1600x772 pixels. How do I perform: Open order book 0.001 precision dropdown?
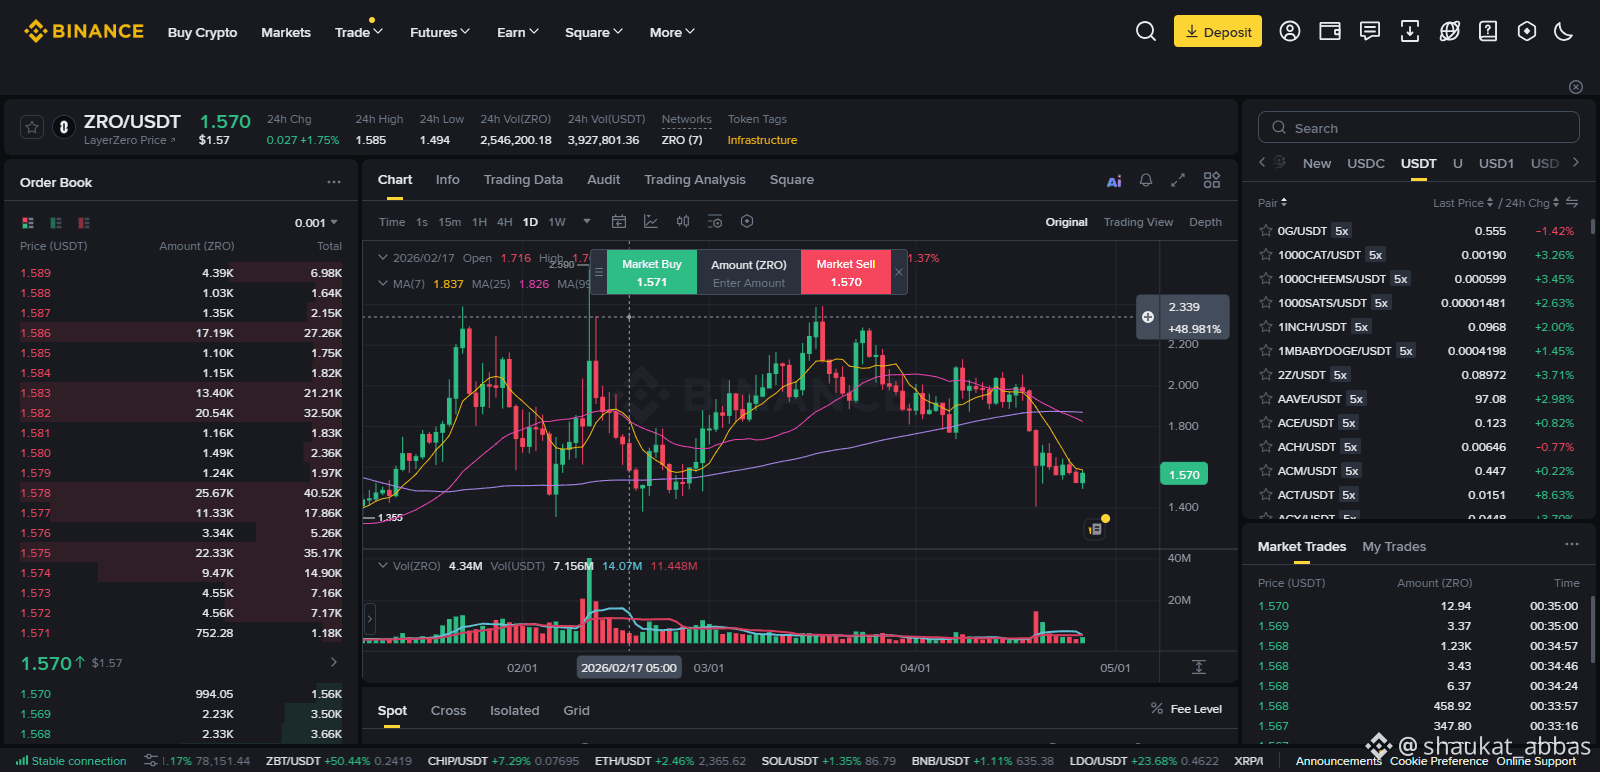(316, 223)
